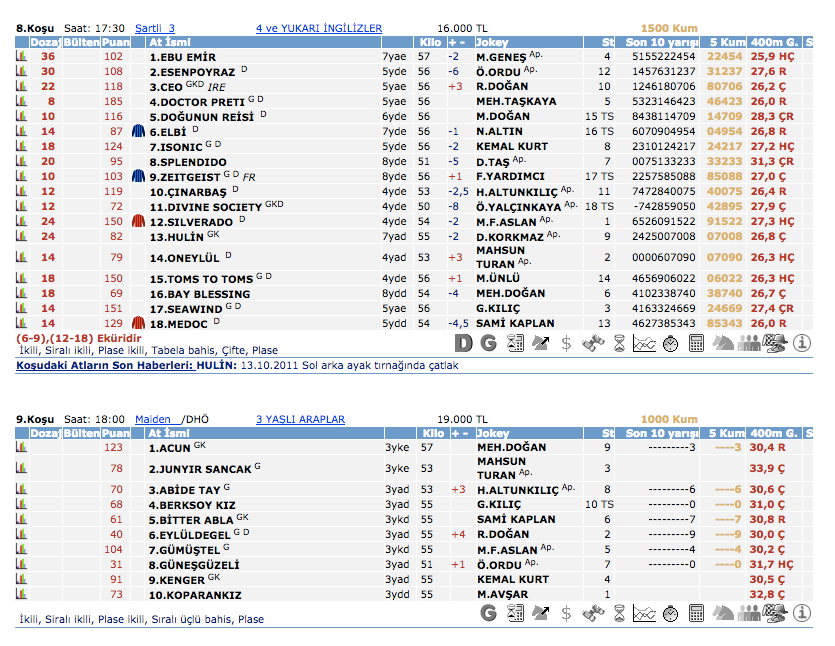The height and width of the screenshot is (646, 835).
Task: Open the calculator icon under race 8
Action: tap(697, 343)
